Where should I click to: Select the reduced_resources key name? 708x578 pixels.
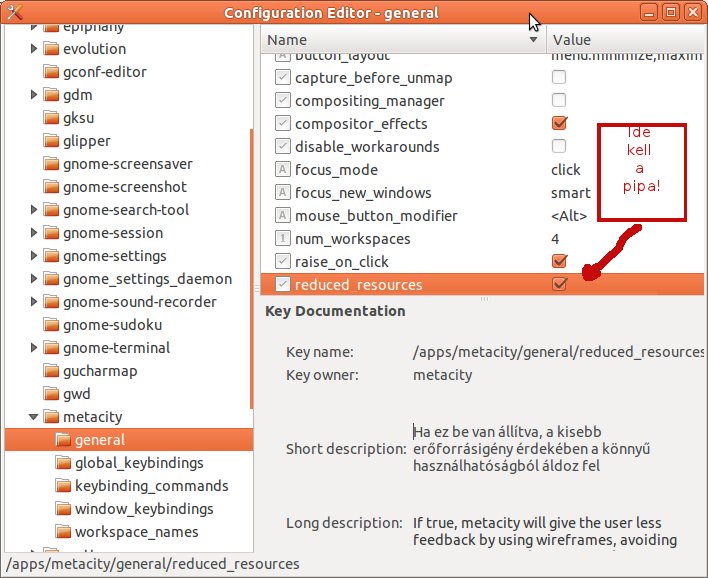tap(359, 285)
